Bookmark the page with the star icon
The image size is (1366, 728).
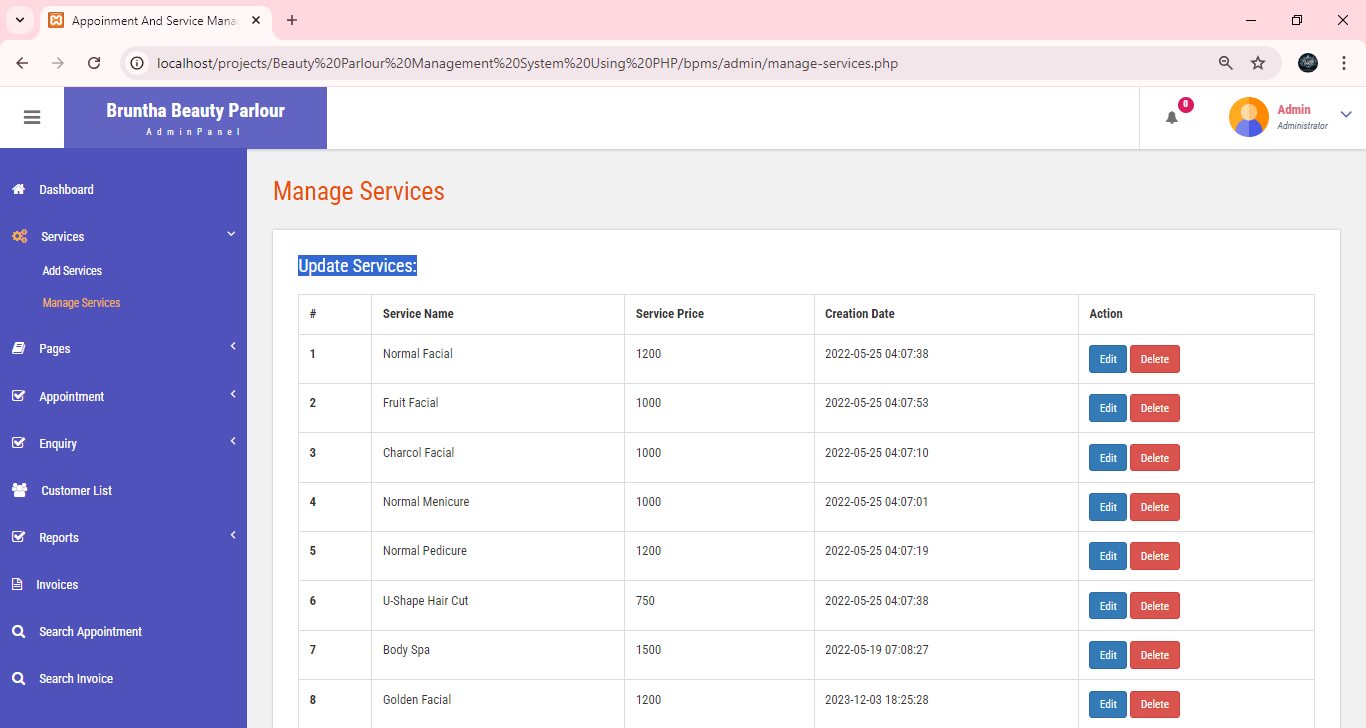click(x=1258, y=62)
